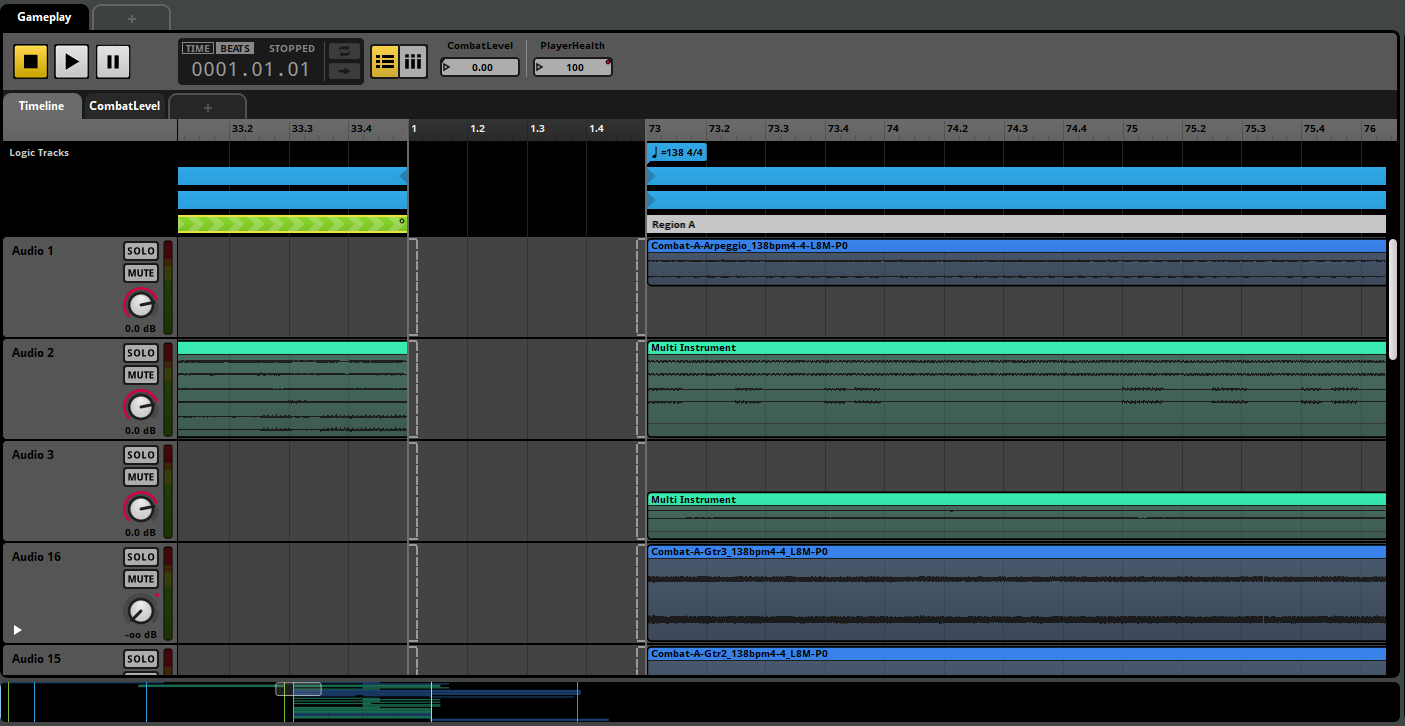This screenshot has height=726, width=1405.
Task: Click the Audio 2 track name
Action: [x=33, y=353]
